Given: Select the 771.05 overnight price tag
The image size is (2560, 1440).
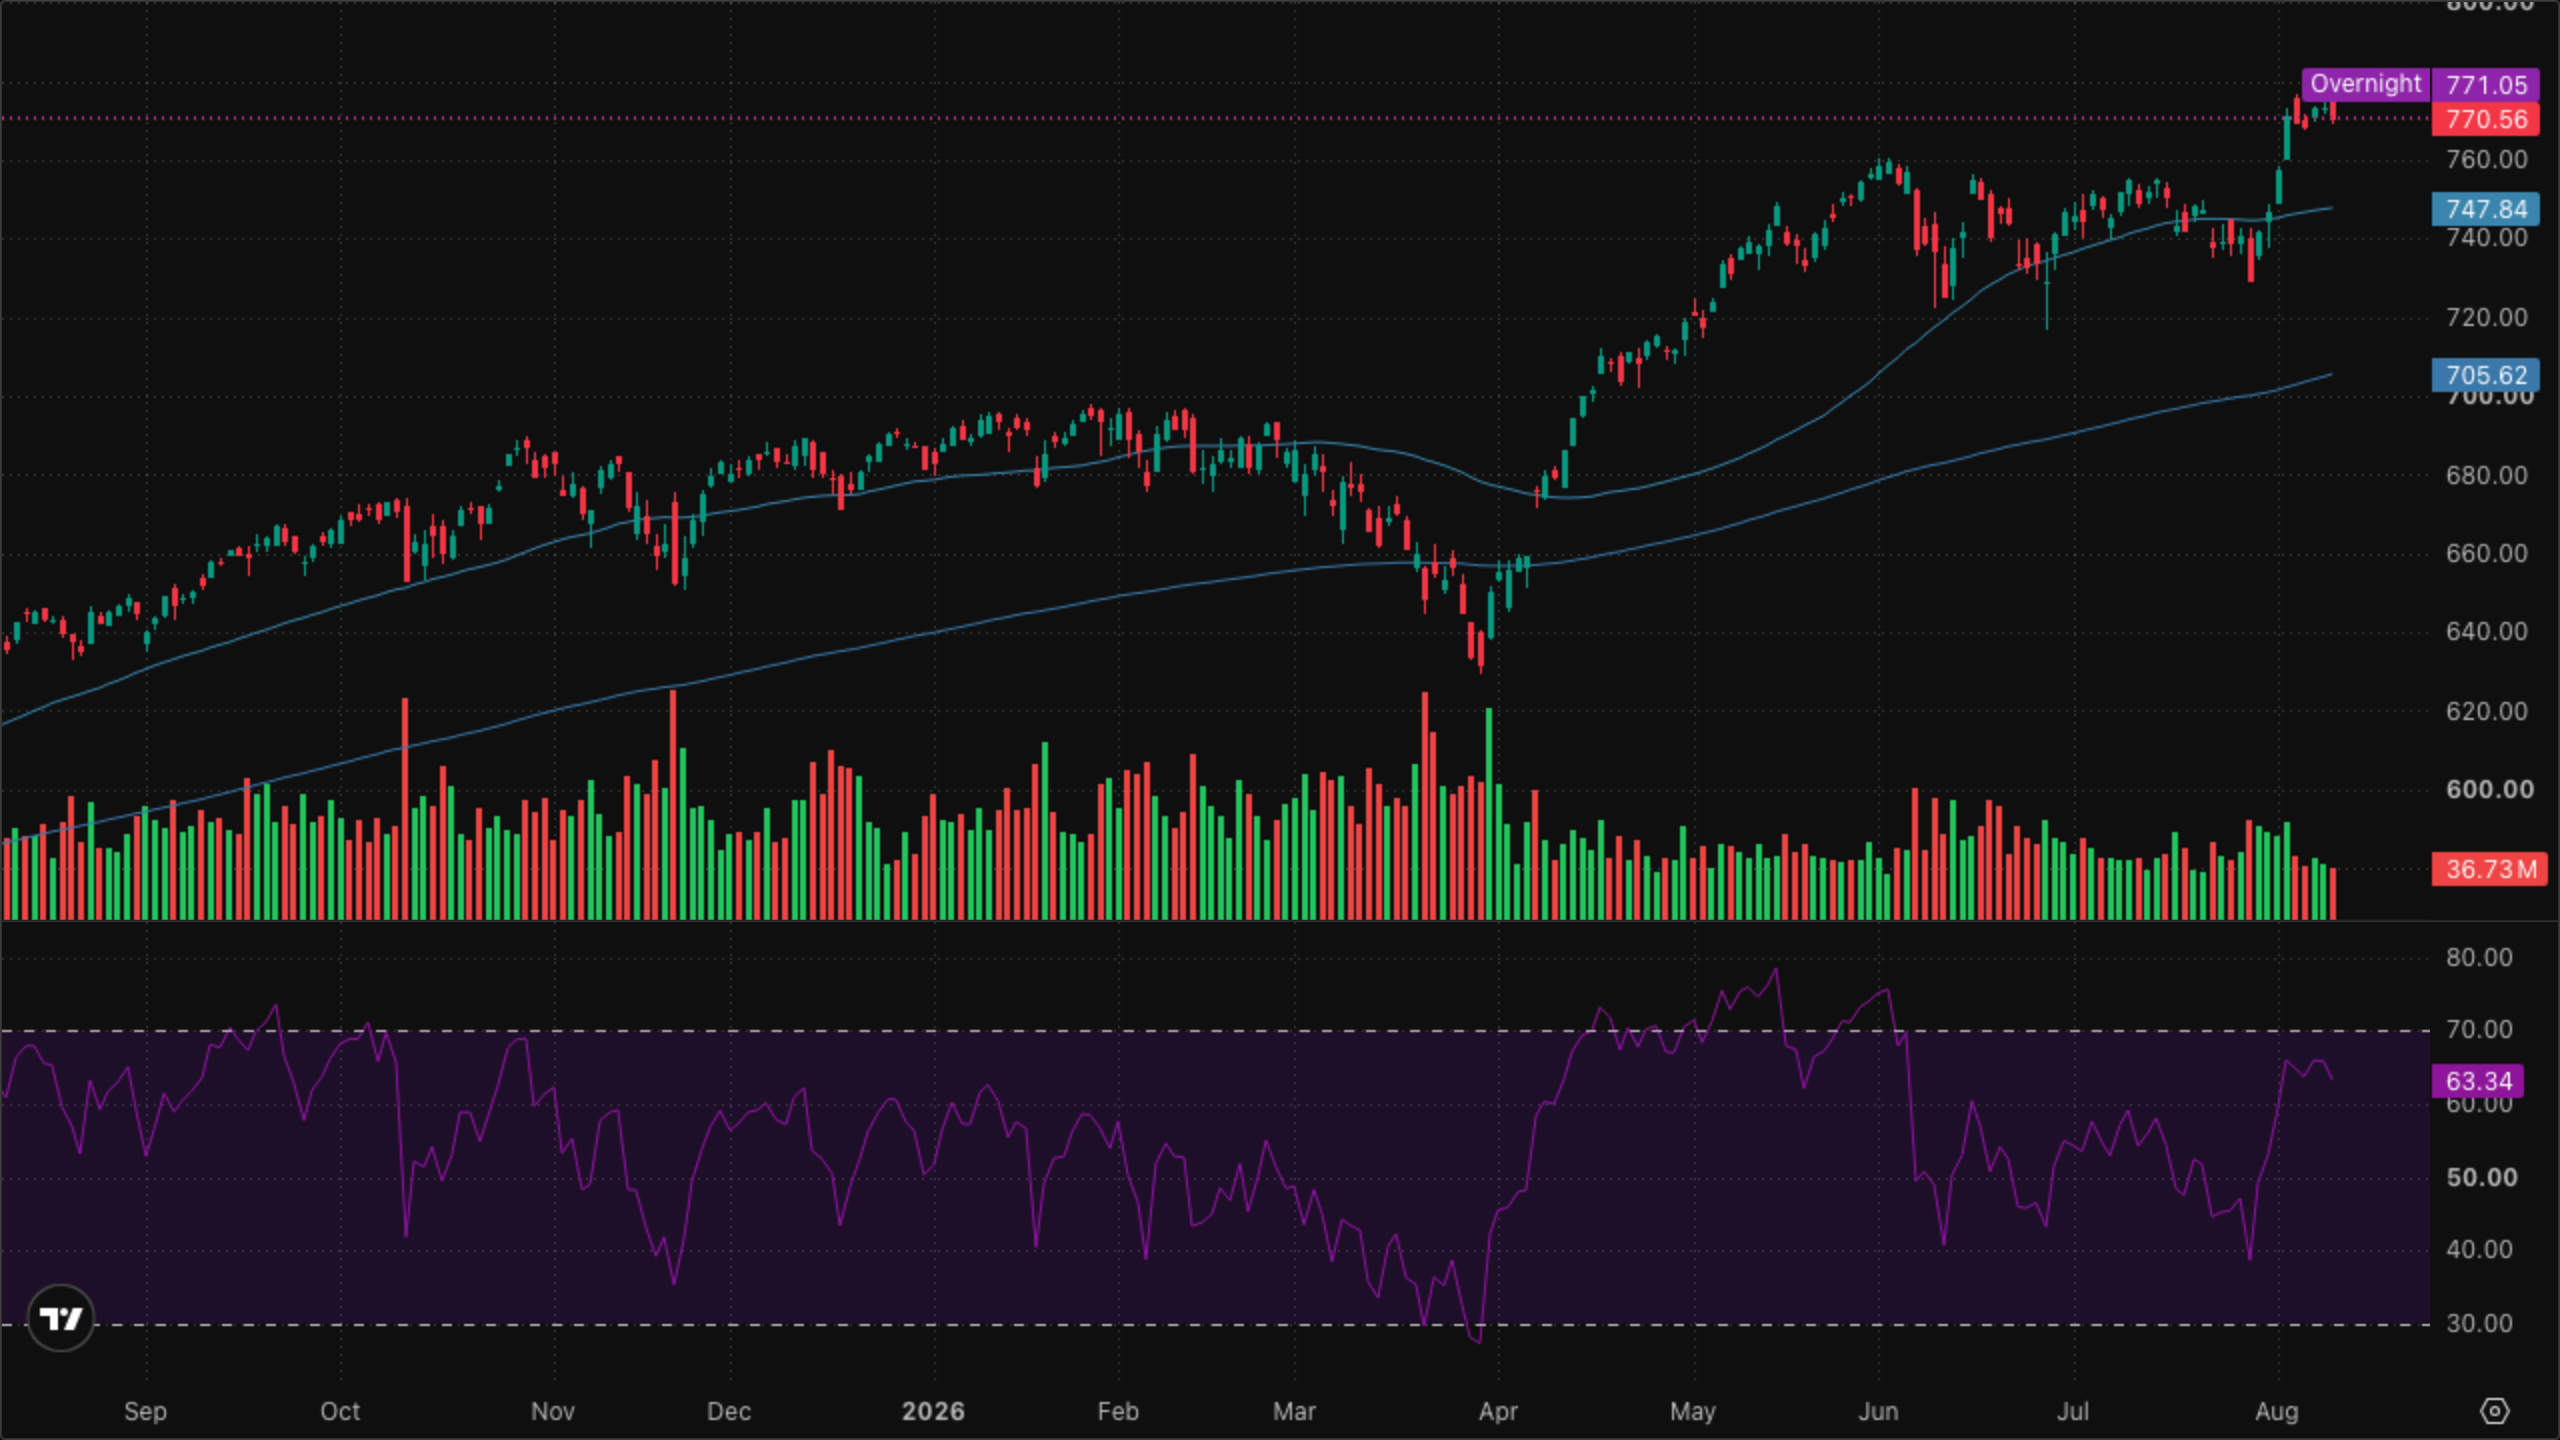Looking at the screenshot, I should [2486, 85].
